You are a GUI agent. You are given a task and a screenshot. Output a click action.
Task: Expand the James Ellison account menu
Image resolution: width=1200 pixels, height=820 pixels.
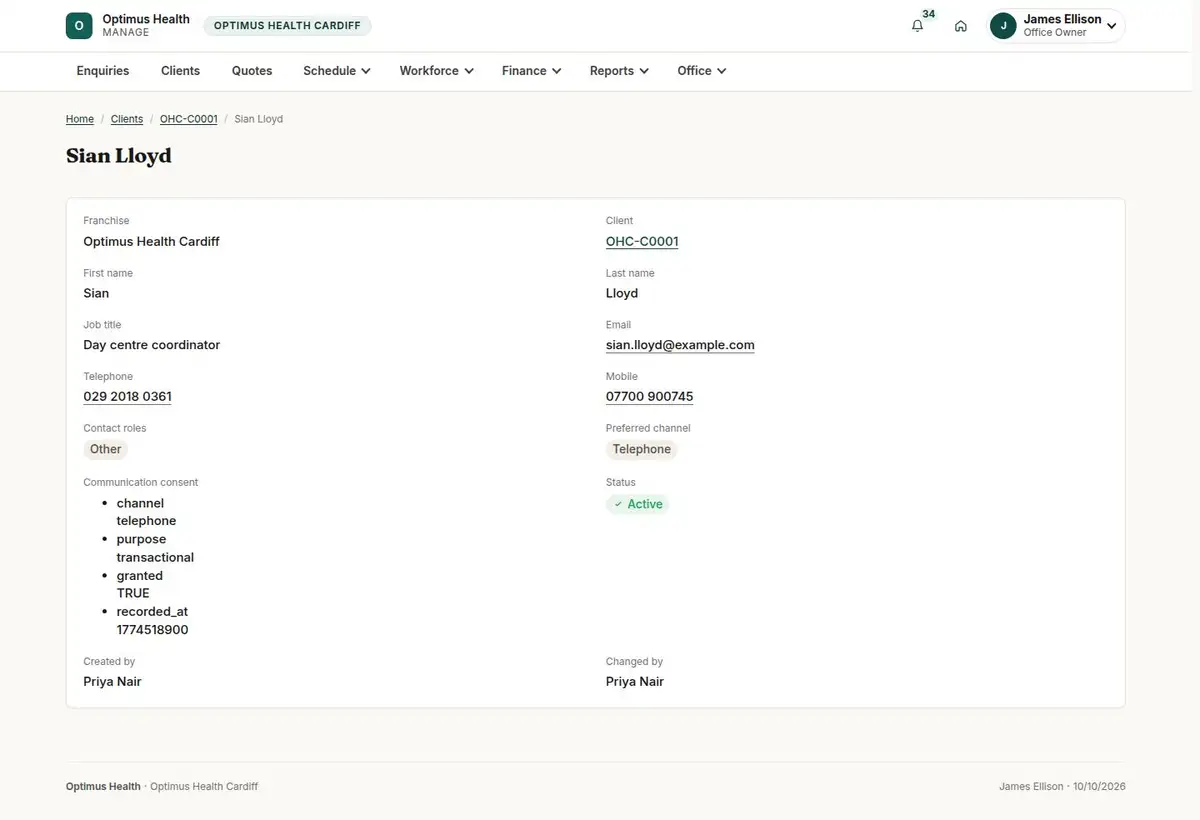click(1057, 26)
